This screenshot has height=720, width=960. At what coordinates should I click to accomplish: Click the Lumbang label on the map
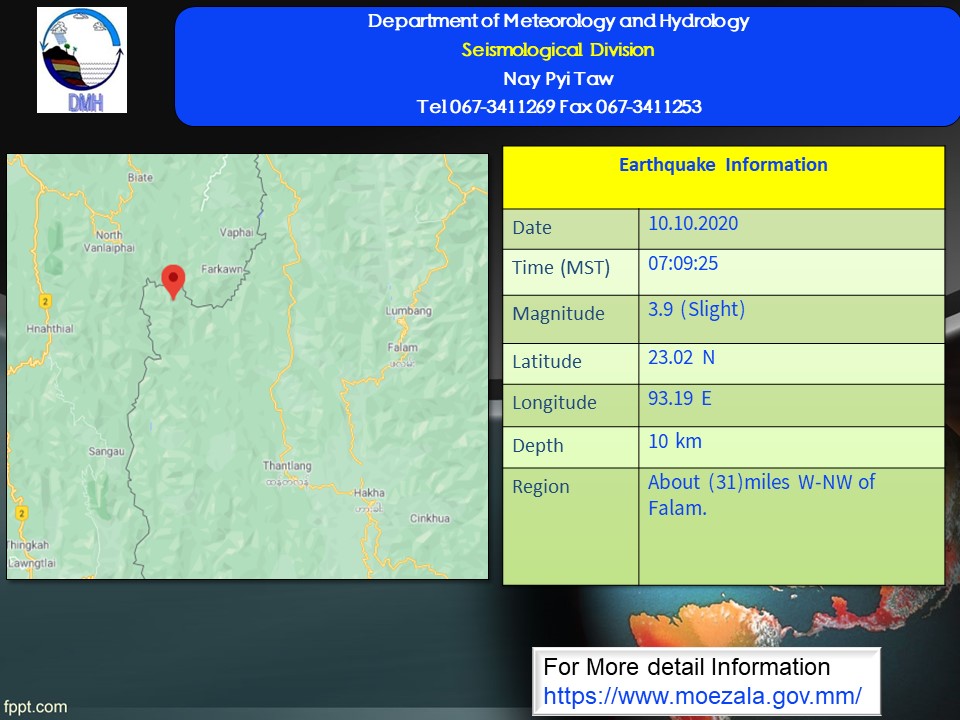(408, 311)
